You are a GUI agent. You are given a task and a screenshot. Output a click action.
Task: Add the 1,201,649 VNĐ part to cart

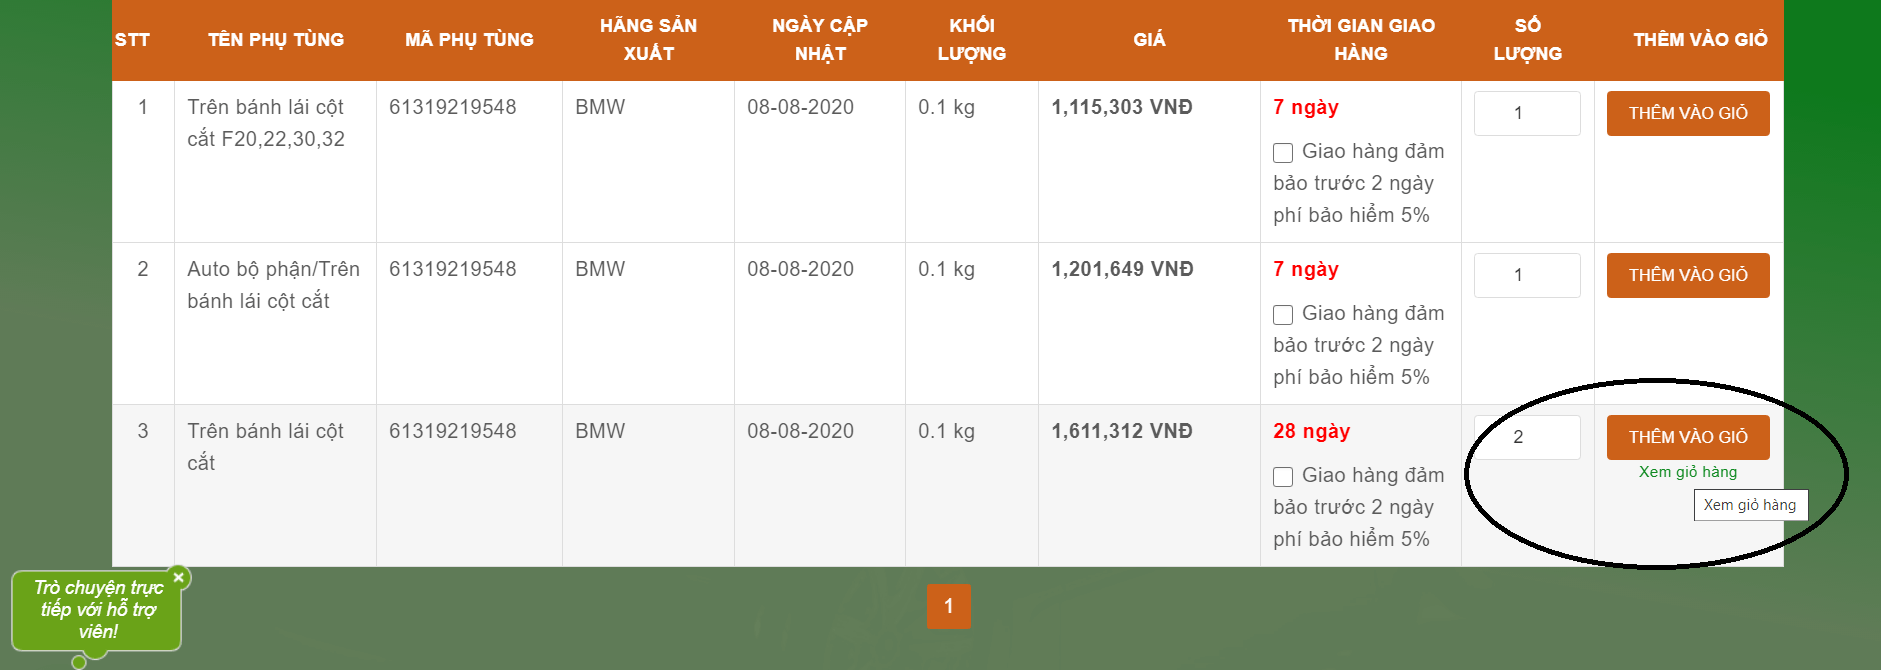(1687, 276)
